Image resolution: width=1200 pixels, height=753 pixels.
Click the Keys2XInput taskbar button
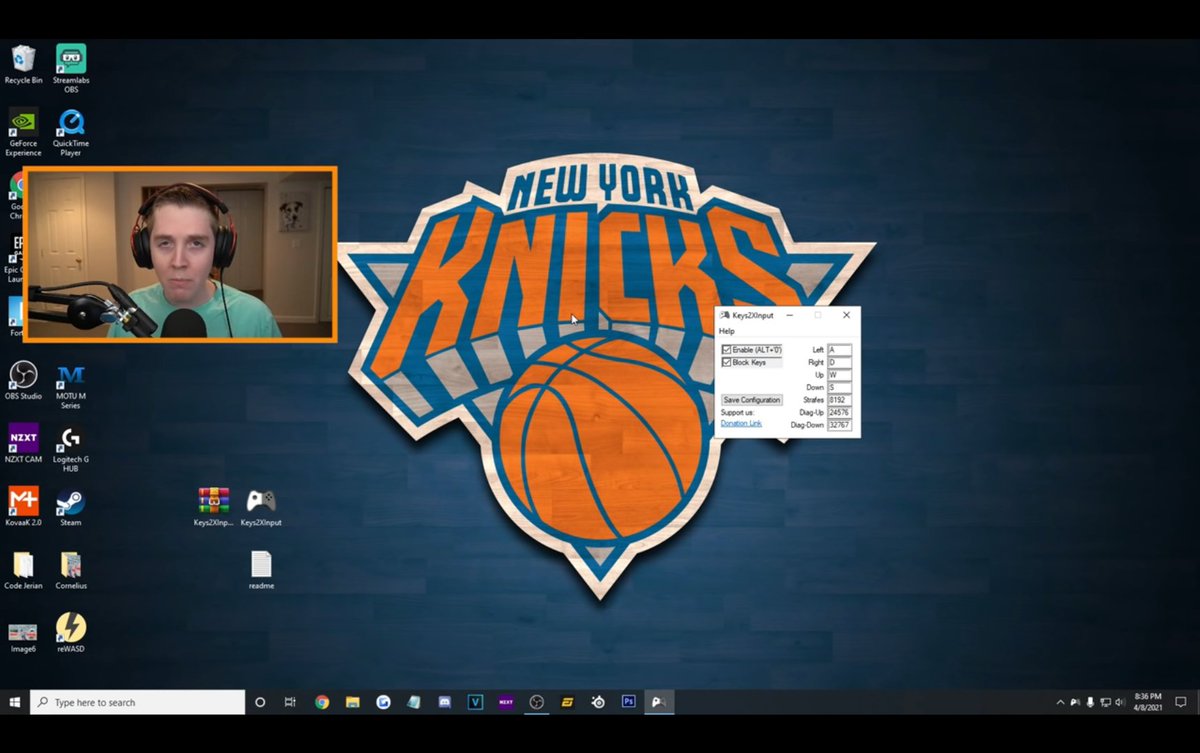point(659,702)
